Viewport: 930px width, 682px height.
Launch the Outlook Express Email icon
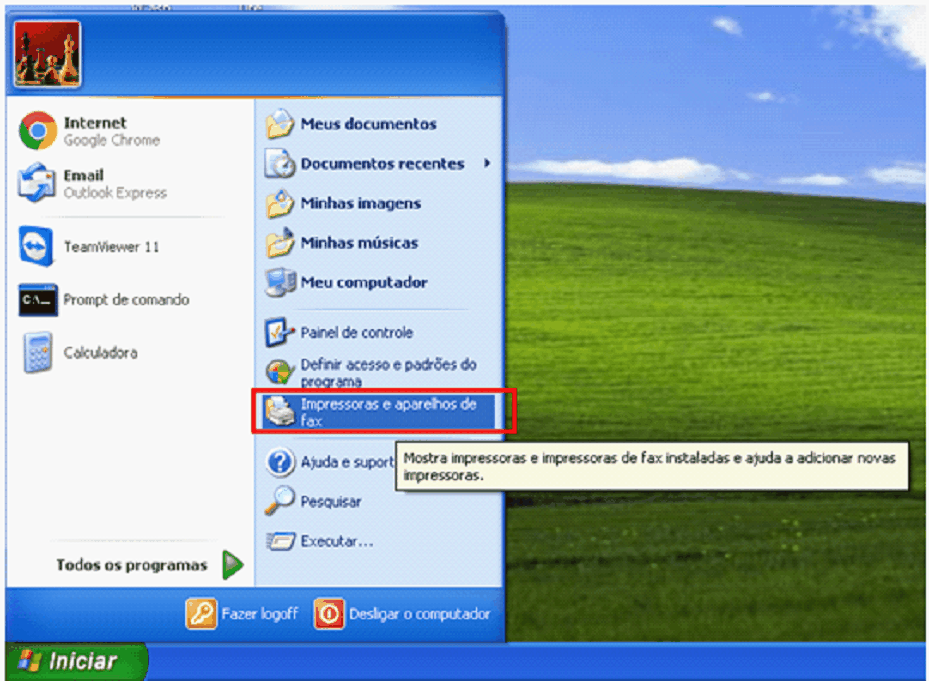(x=38, y=184)
